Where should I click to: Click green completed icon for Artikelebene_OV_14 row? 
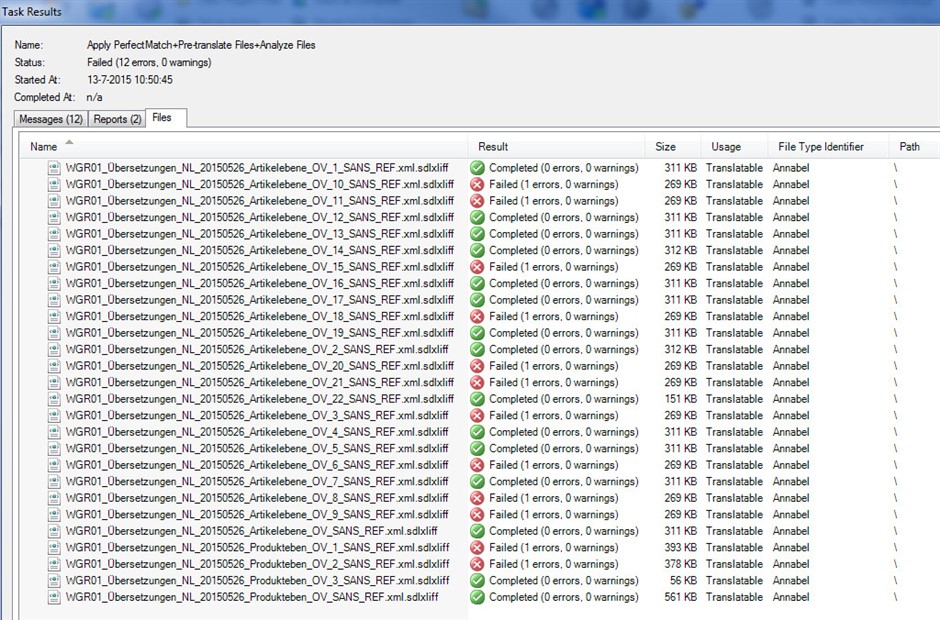(477, 250)
